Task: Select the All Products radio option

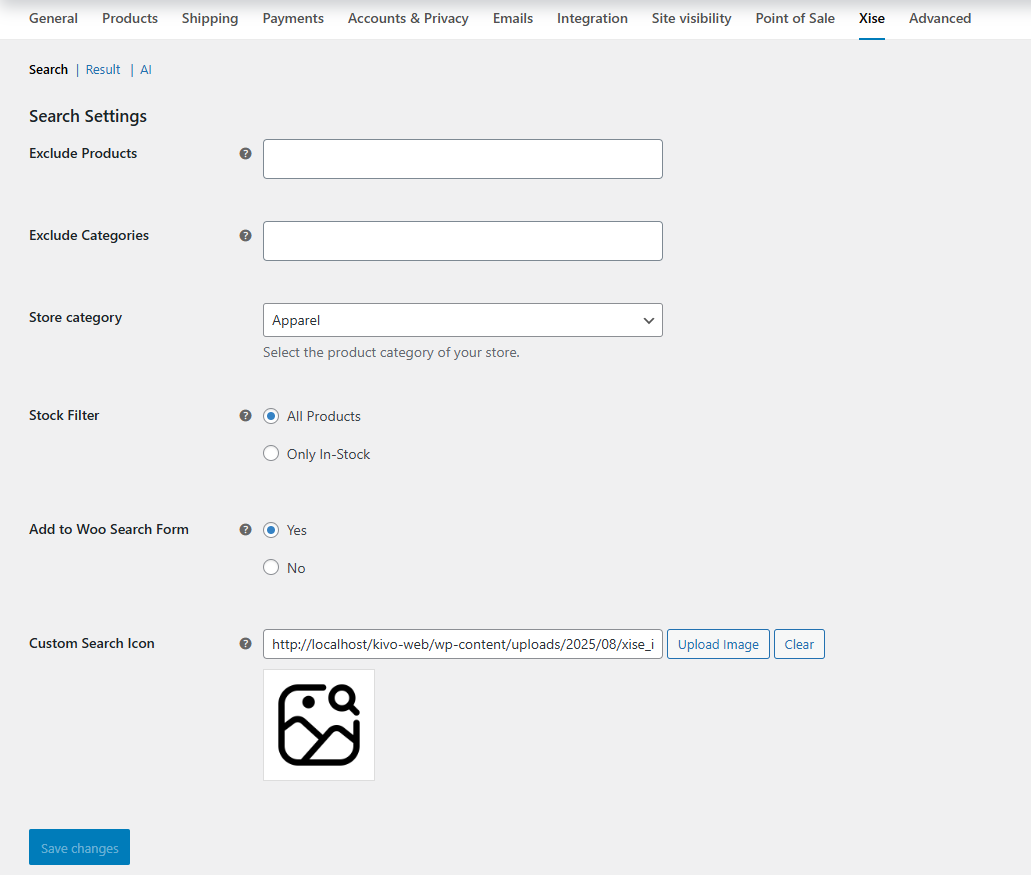Action: click(x=271, y=416)
